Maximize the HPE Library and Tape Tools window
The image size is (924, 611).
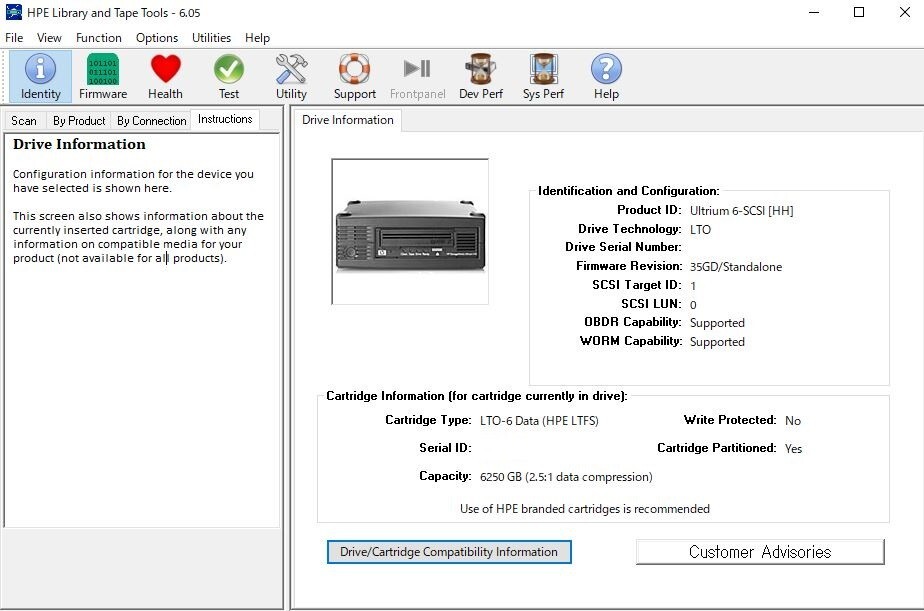pyautogui.click(x=859, y=12)
